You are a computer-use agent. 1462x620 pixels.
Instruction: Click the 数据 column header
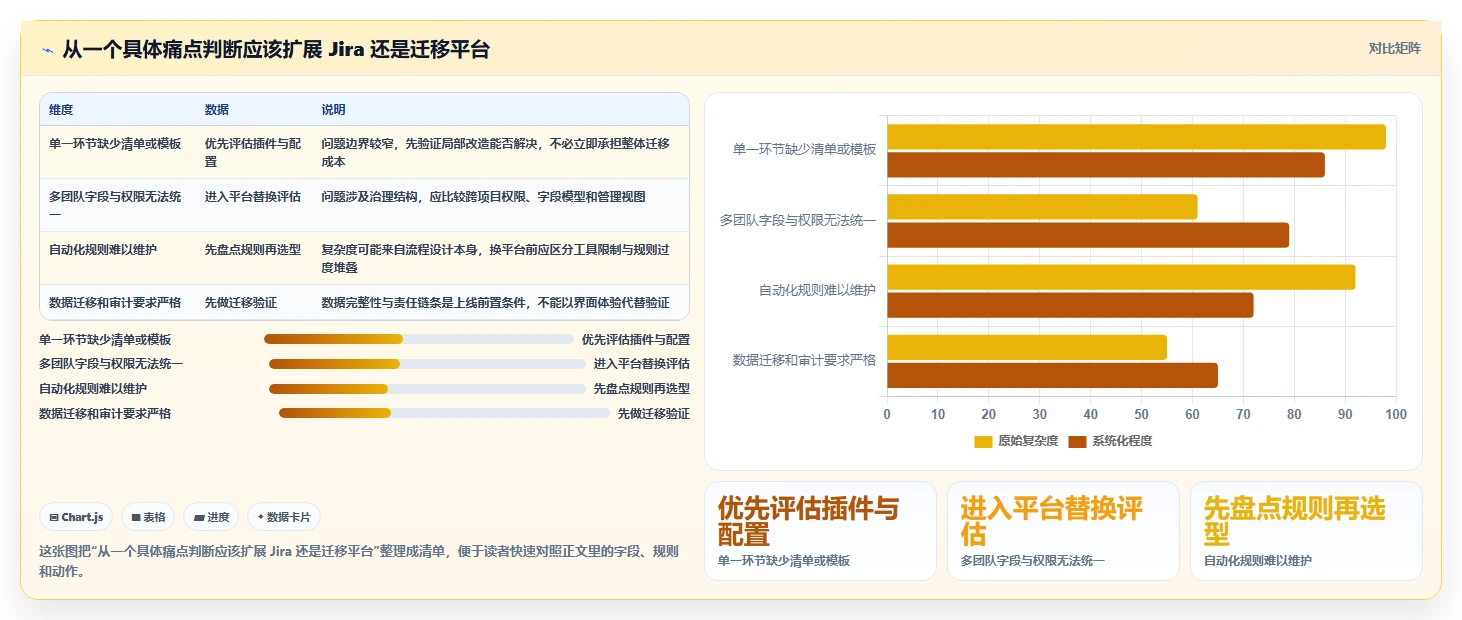[217, 109]
